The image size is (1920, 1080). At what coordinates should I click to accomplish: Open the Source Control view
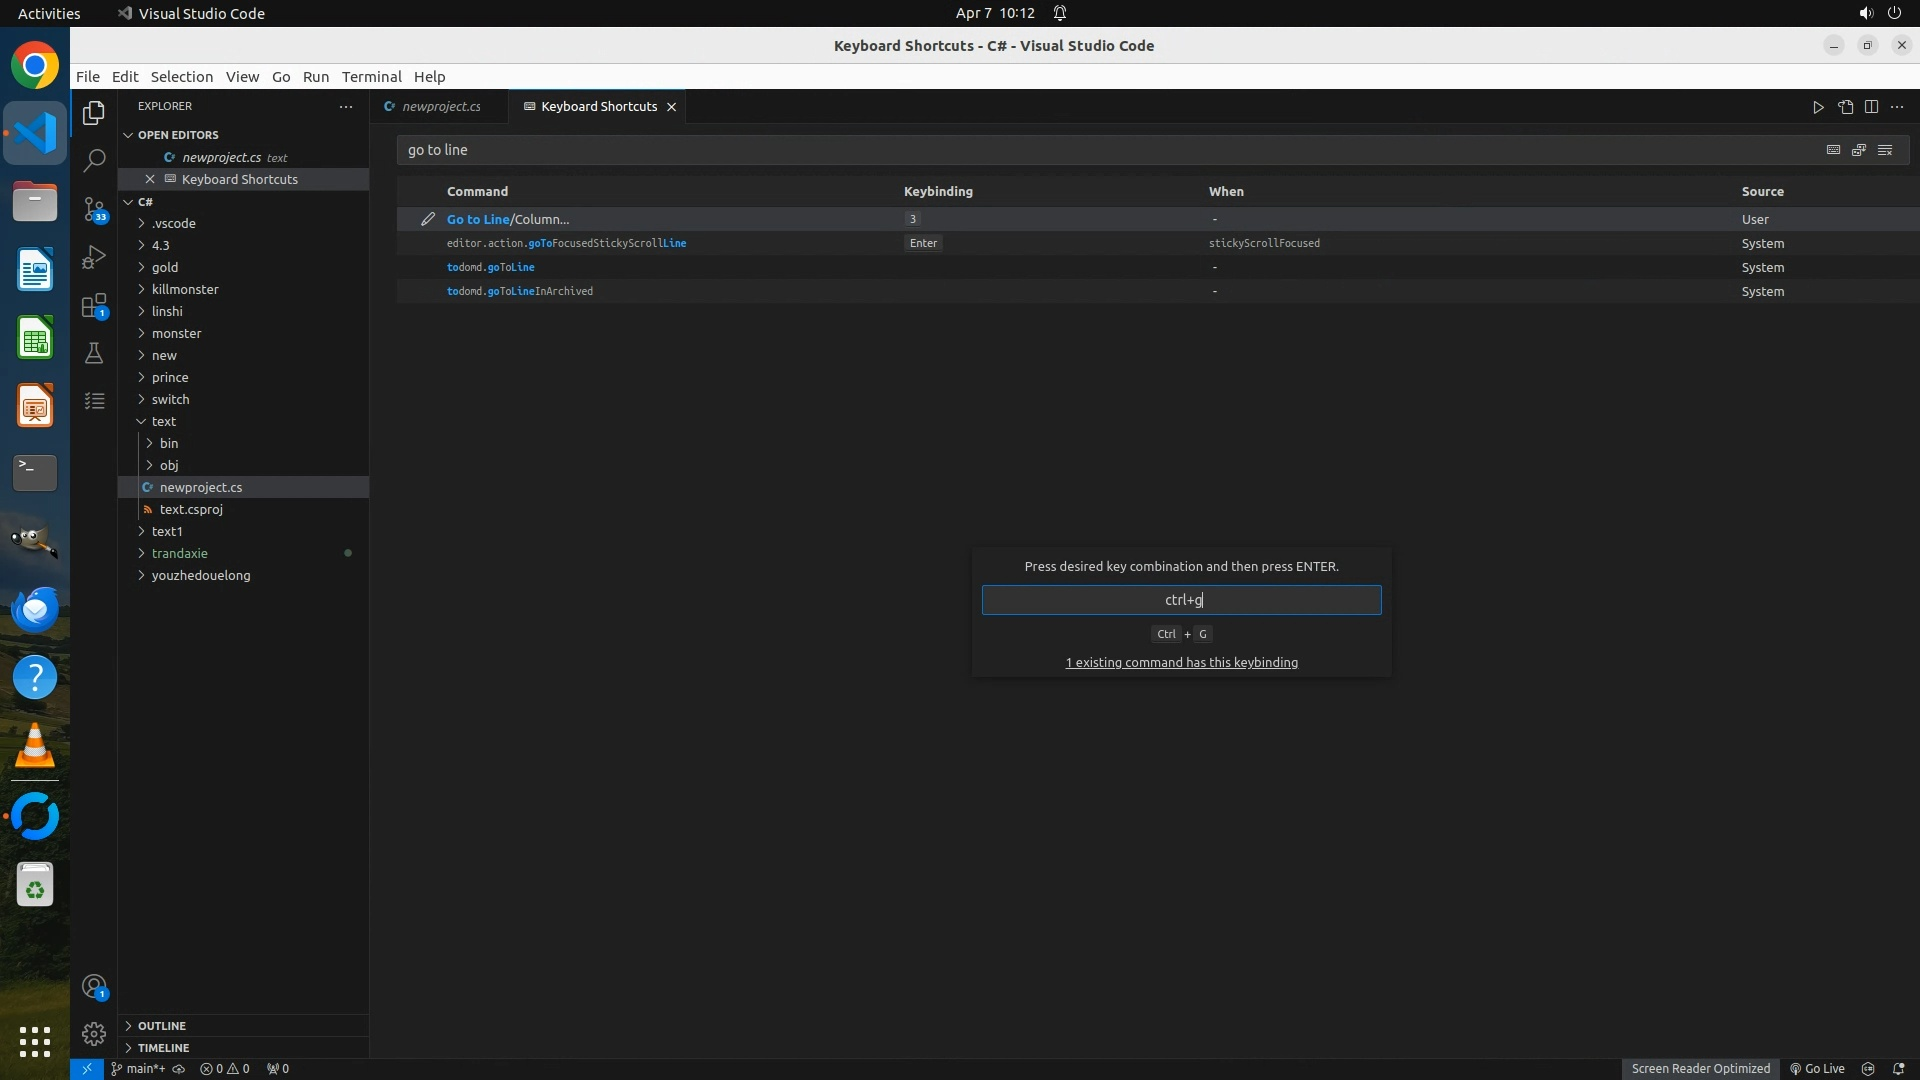[x=94, y=208]
